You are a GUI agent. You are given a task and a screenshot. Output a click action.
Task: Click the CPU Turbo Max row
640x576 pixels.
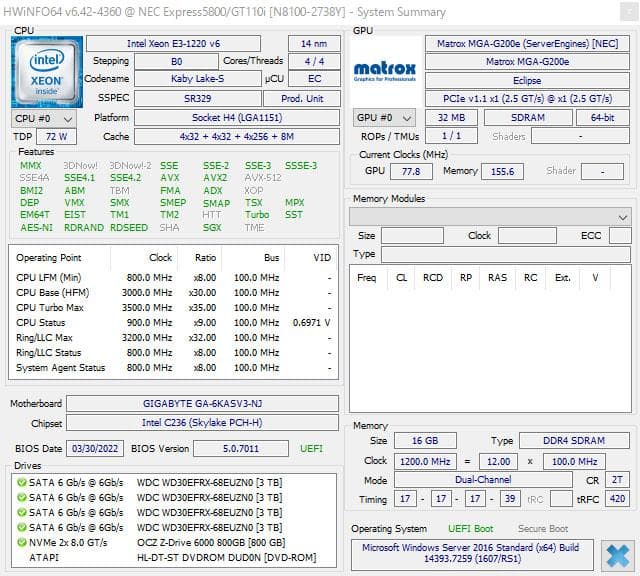coord(173,307)
